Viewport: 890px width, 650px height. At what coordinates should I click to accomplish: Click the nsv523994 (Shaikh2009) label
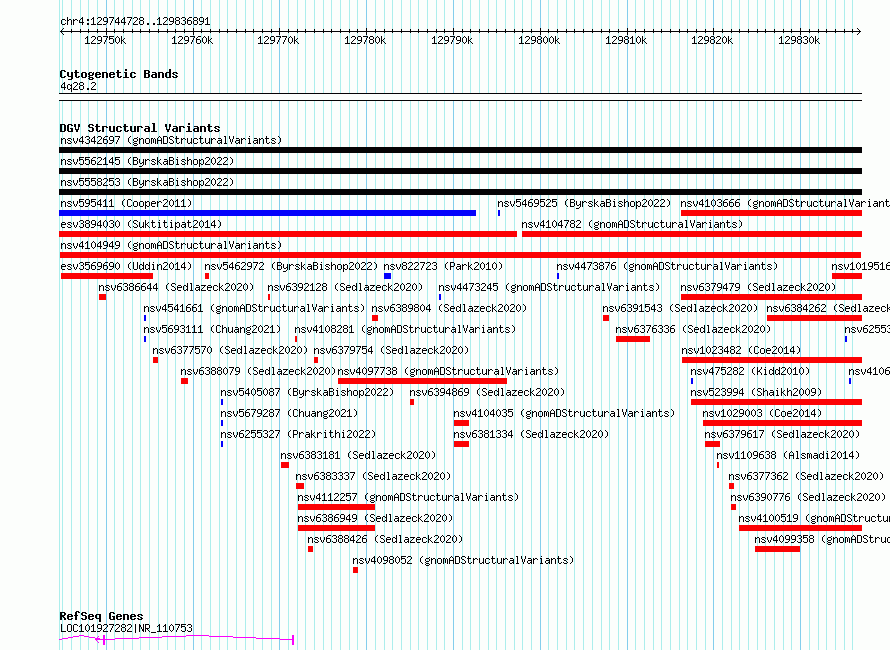coord(756,392)
